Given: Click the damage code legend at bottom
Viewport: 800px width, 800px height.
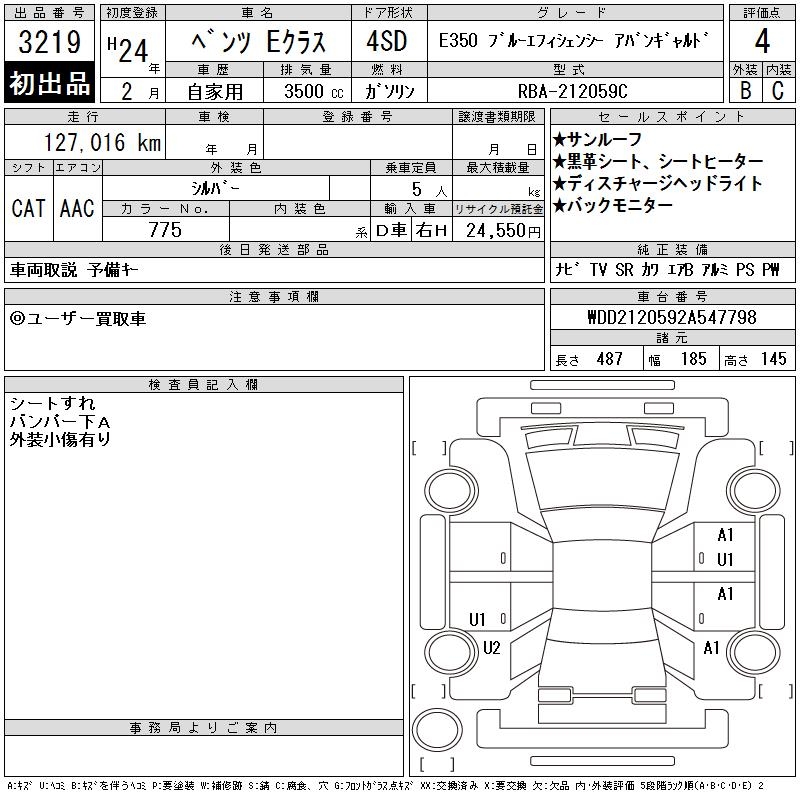Looking at the screenshot, I should (385, 786).
